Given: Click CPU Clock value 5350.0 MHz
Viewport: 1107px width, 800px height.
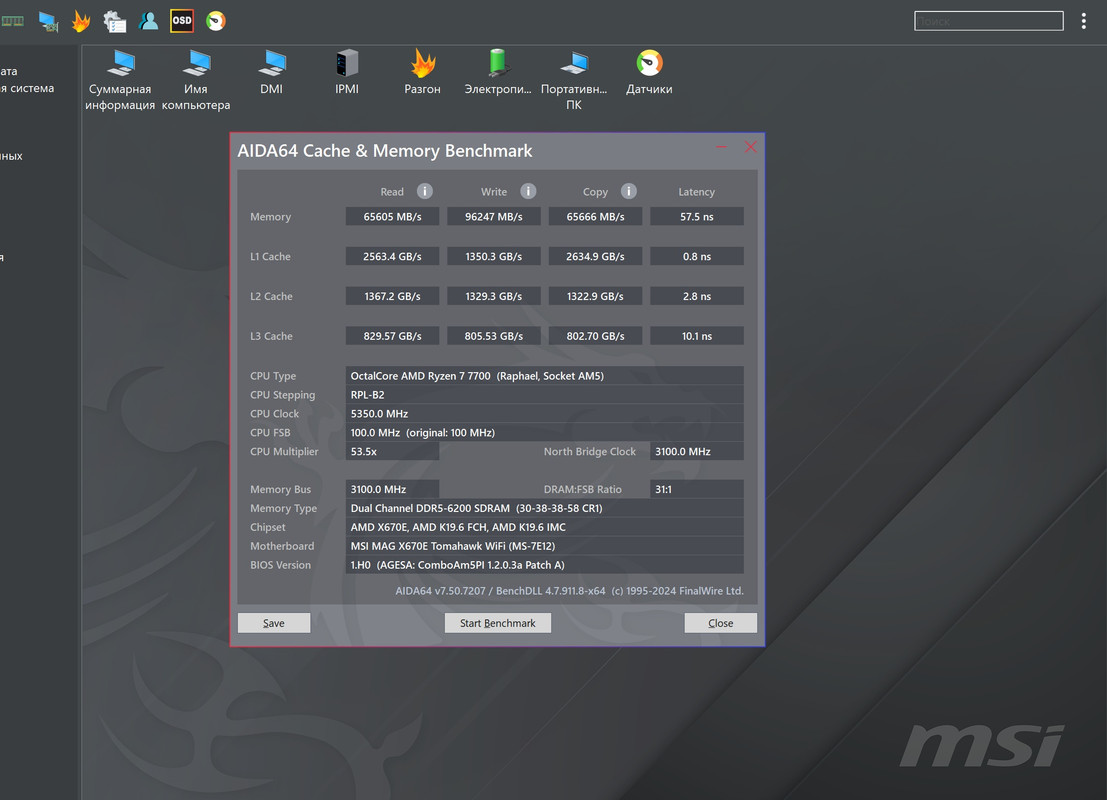Looking at the screenshot, I should click(x=544, y=414).
